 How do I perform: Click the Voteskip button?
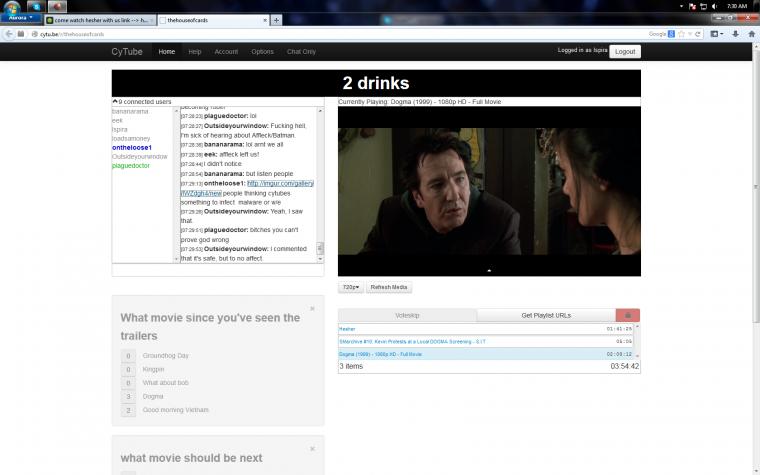[407, 315]
